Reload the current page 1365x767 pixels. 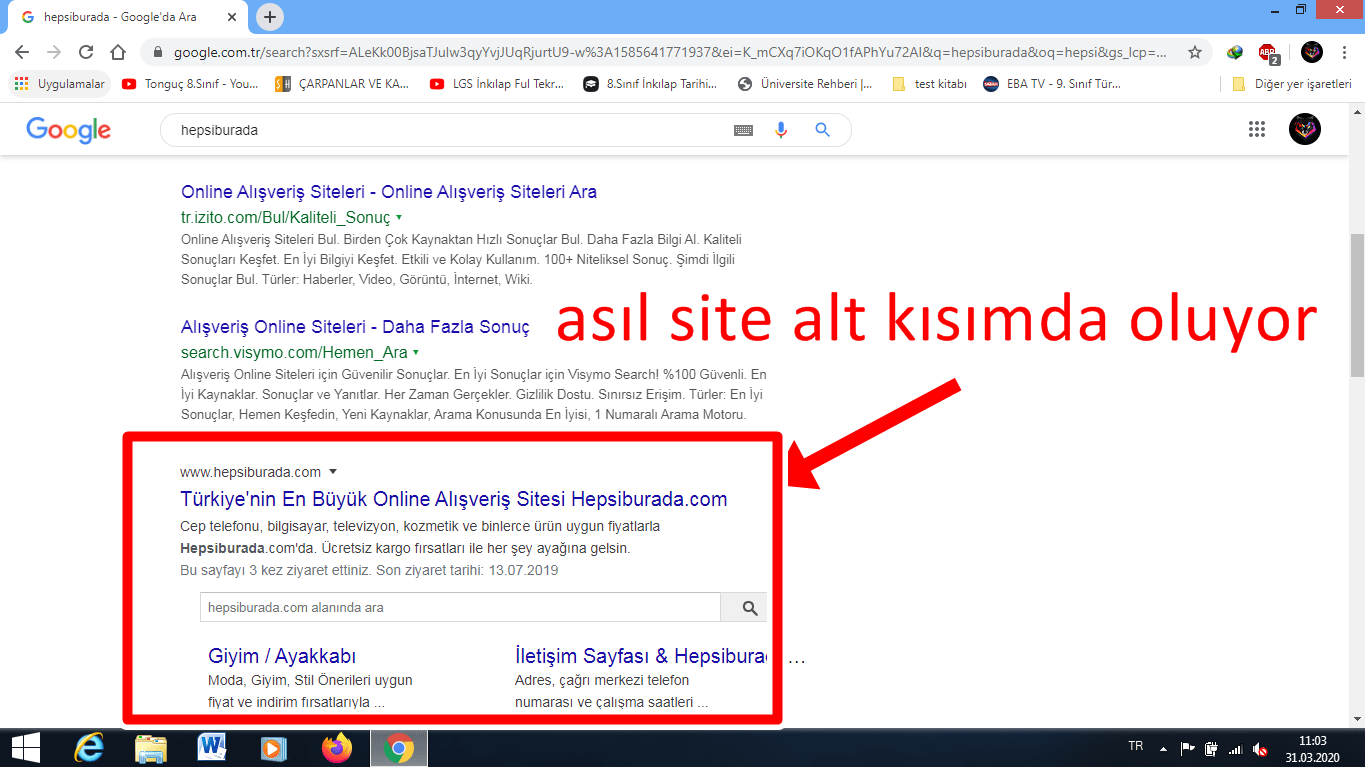(x=86, y=52)
